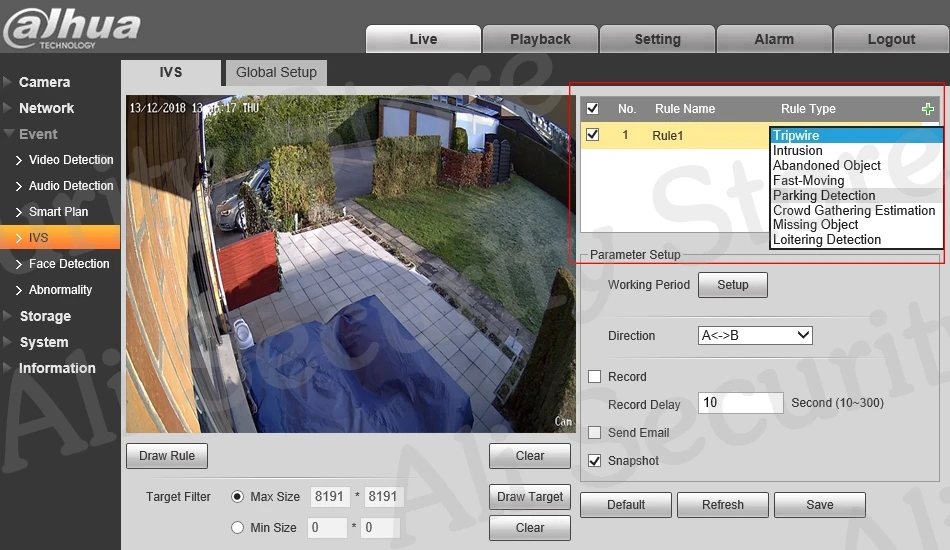Screen dimensions: 950x550
Task: Switch to the Playback tab
Action: [540, 39]
